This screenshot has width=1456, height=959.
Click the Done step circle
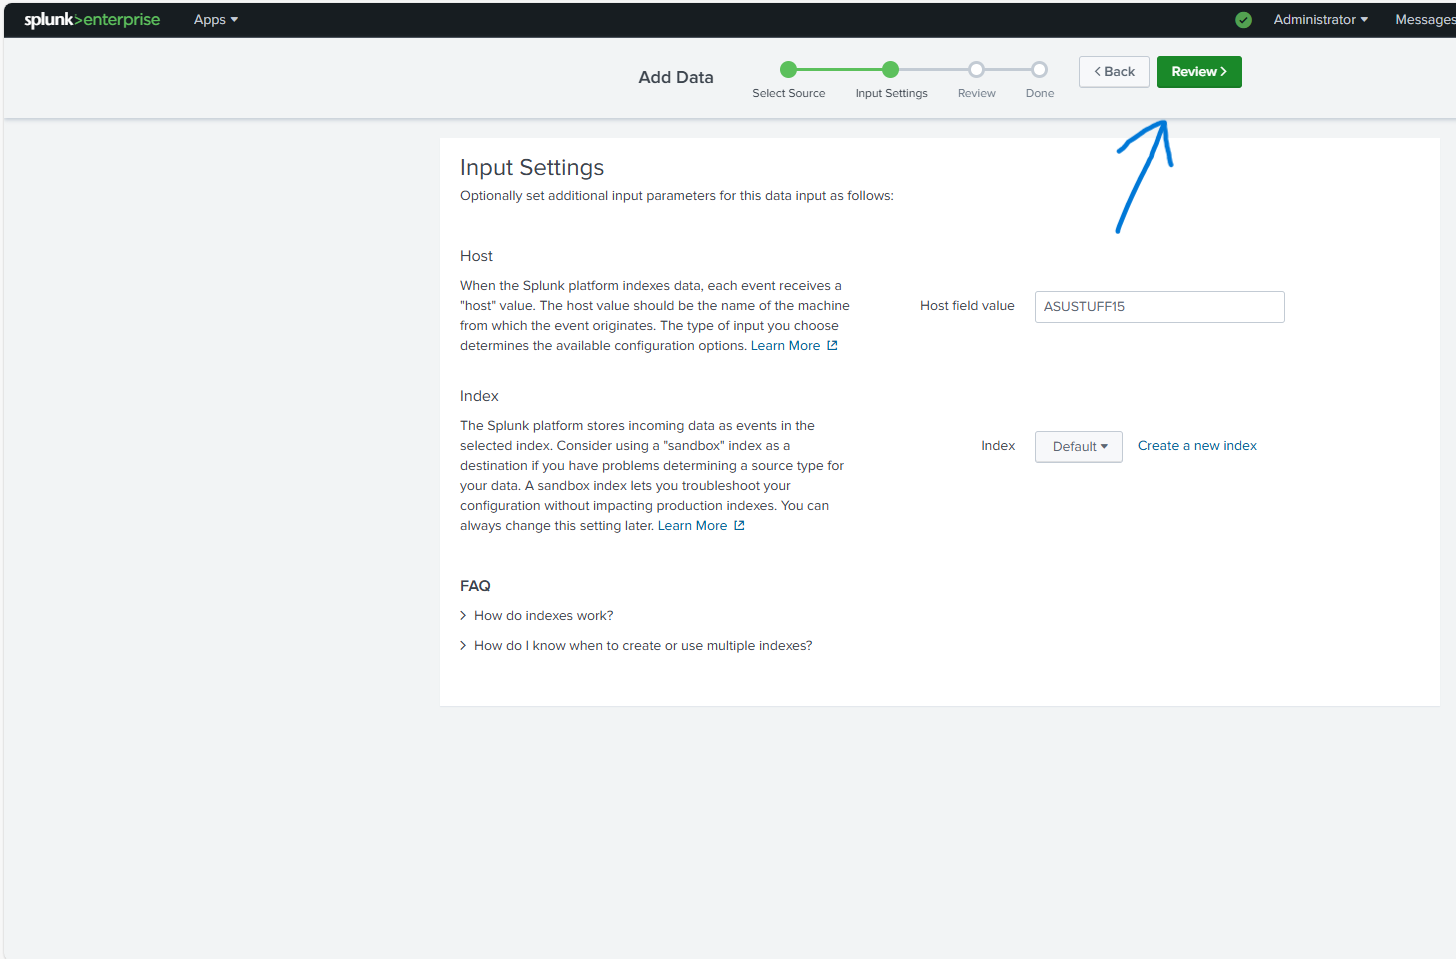[x=1039, y=69]
